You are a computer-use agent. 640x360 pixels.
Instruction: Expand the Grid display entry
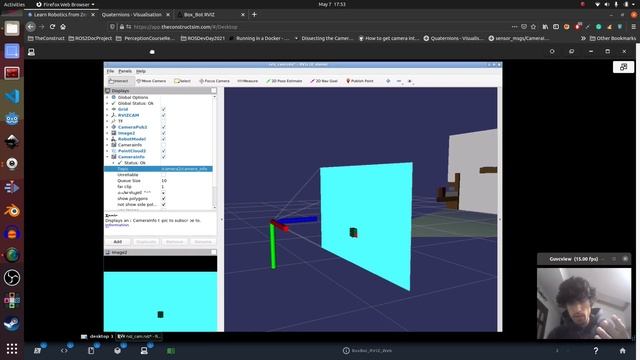coord(108,109)
